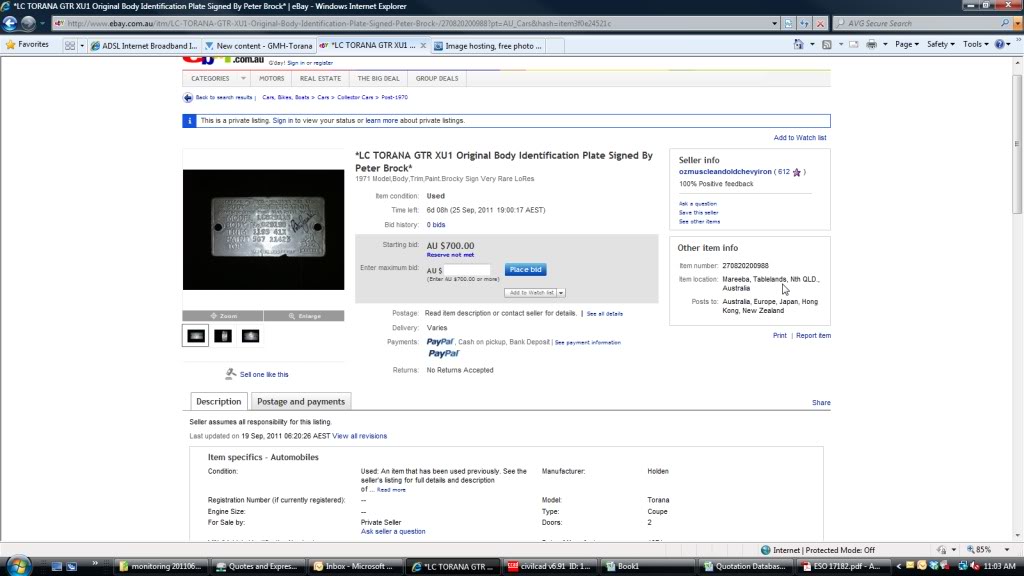Click Enlarge button under item photo

[304, 316]
